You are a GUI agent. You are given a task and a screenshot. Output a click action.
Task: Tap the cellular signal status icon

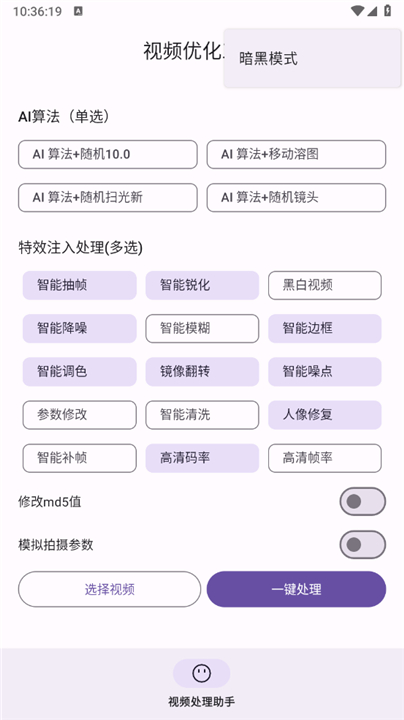point(372,11)
